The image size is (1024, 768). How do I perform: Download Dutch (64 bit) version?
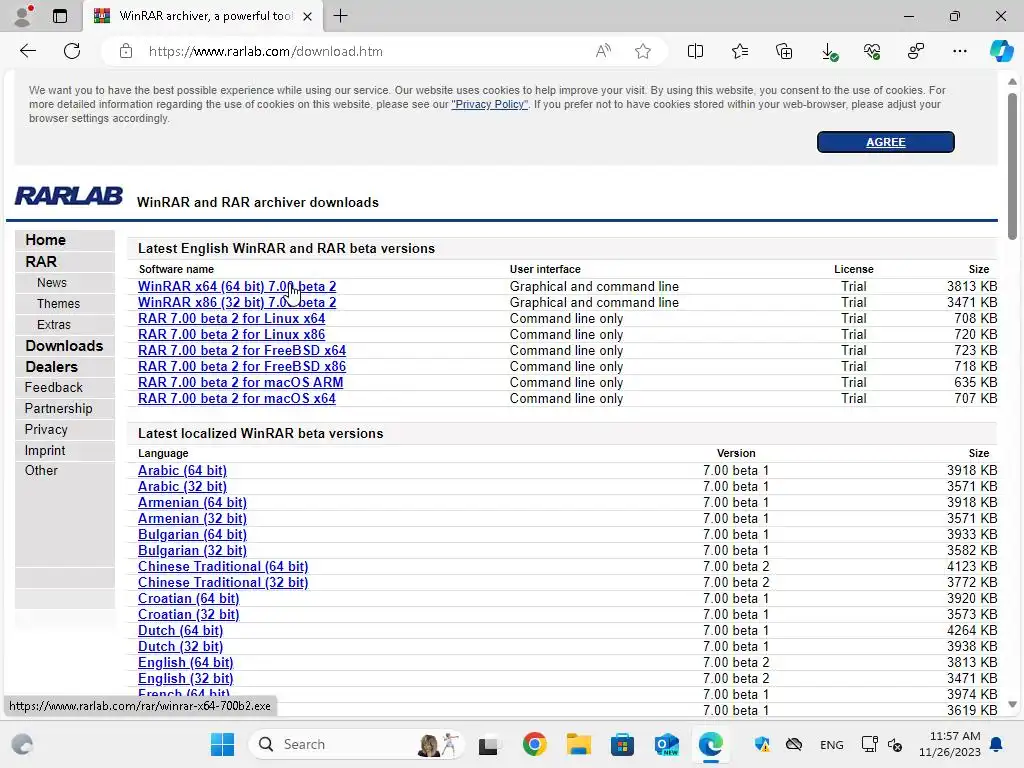180,631
